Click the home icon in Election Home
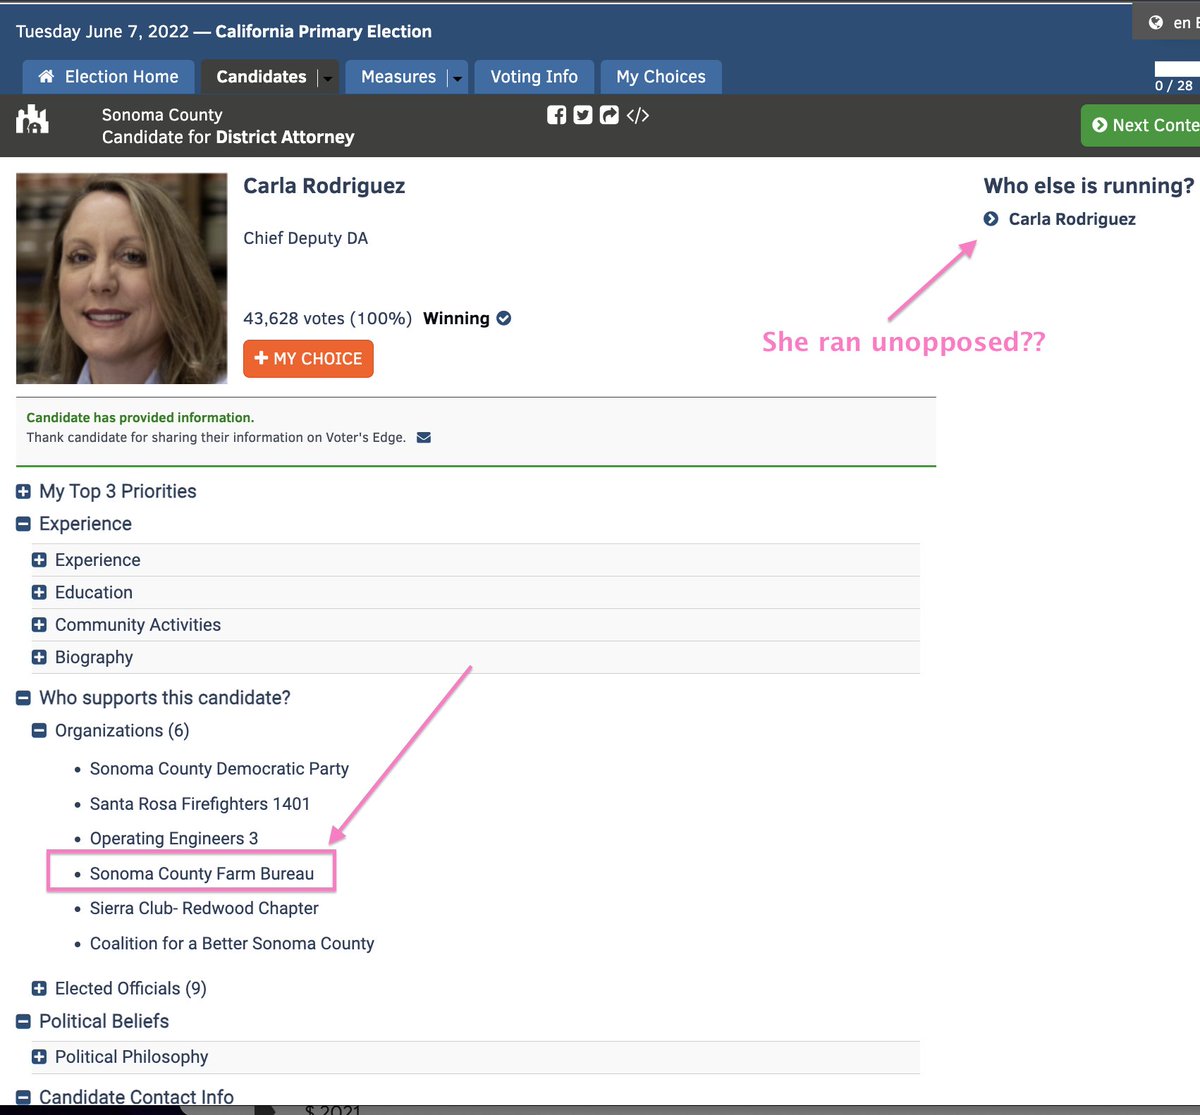This screenshot has width=1200, height=1115. (46, 76)
